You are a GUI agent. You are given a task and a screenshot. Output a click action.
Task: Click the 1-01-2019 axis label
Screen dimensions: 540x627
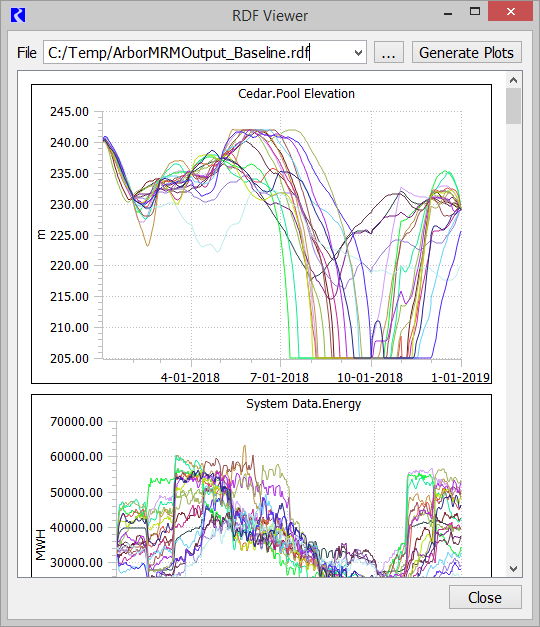tap(460, 377)
